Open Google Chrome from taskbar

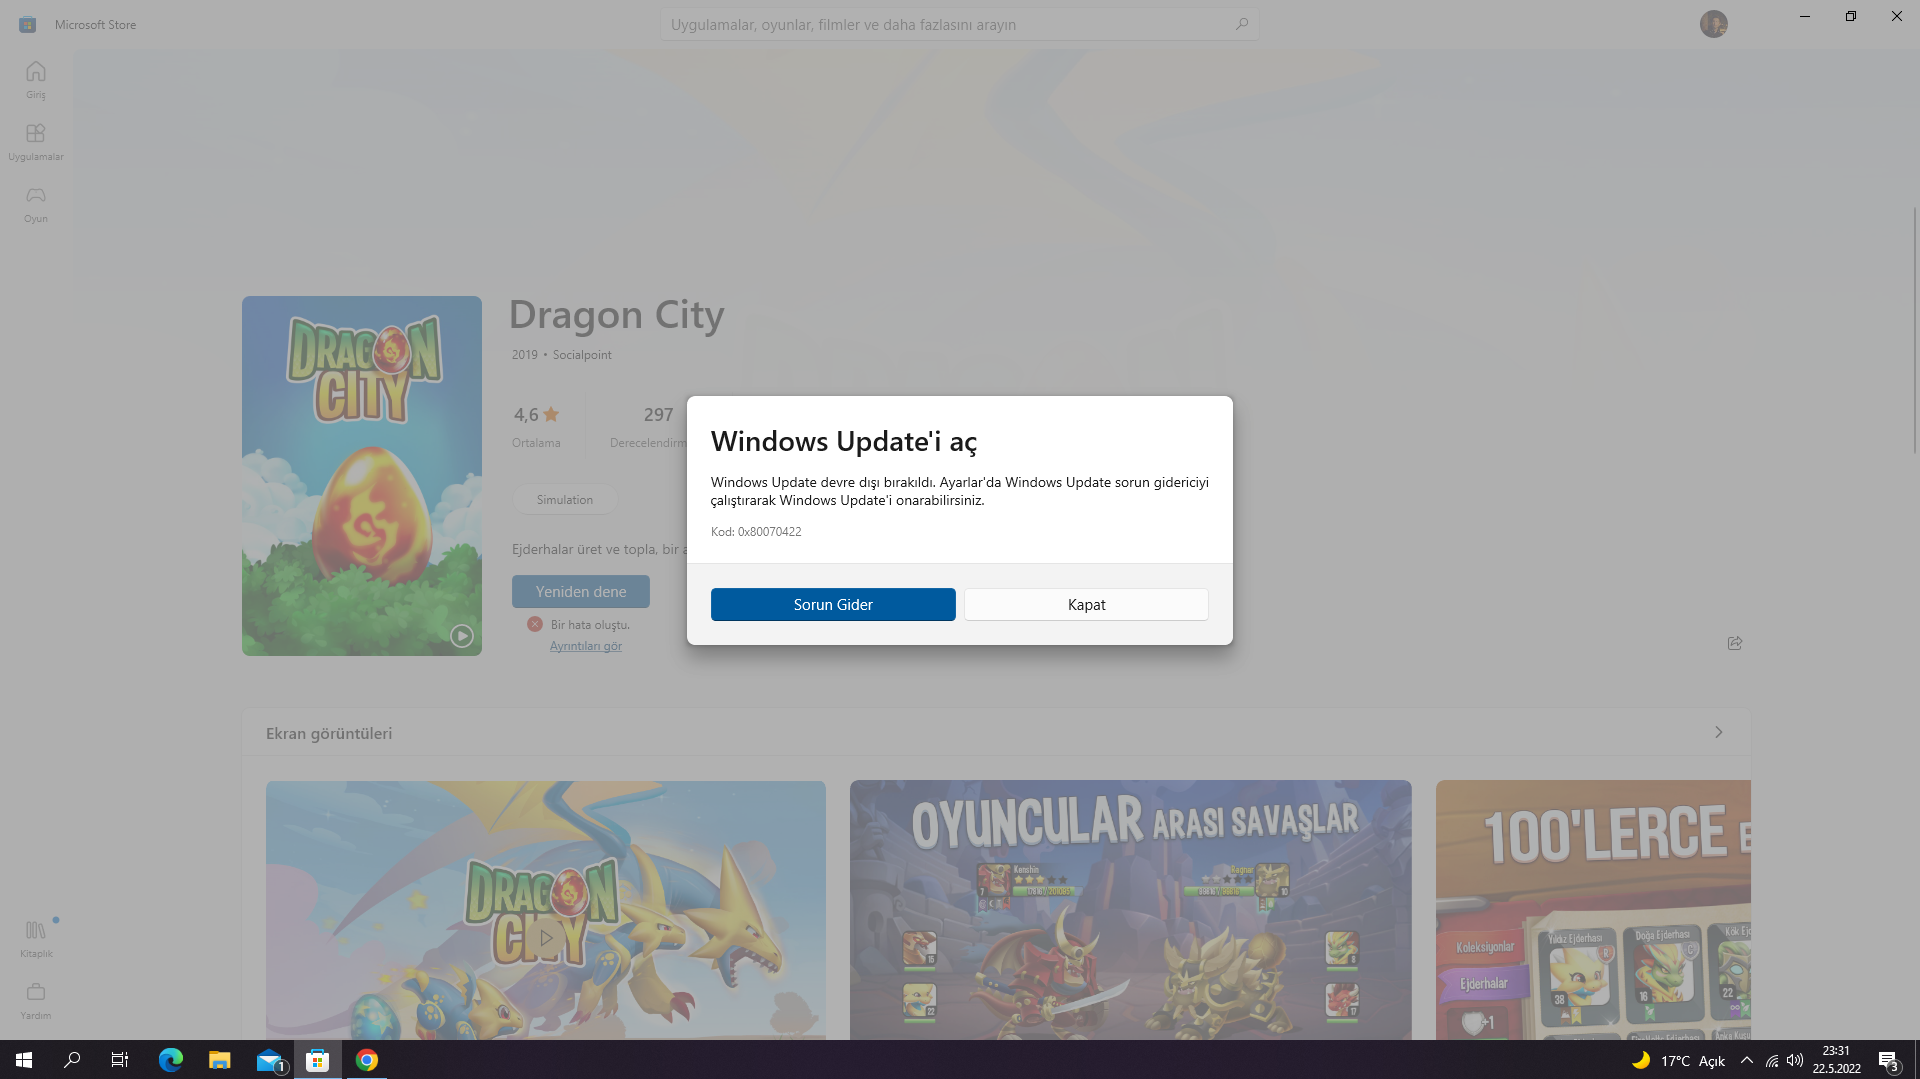[x=367, y=1060]
